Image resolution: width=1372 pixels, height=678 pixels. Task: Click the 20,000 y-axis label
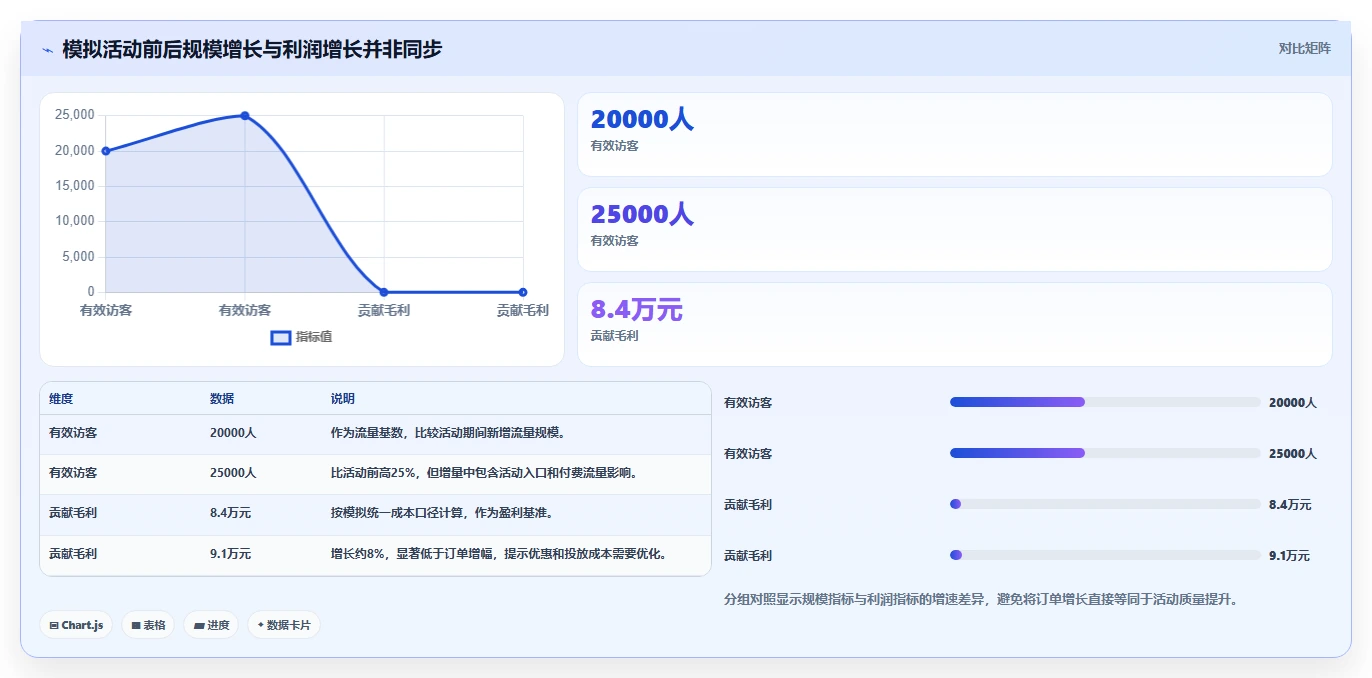click(75, 151)
